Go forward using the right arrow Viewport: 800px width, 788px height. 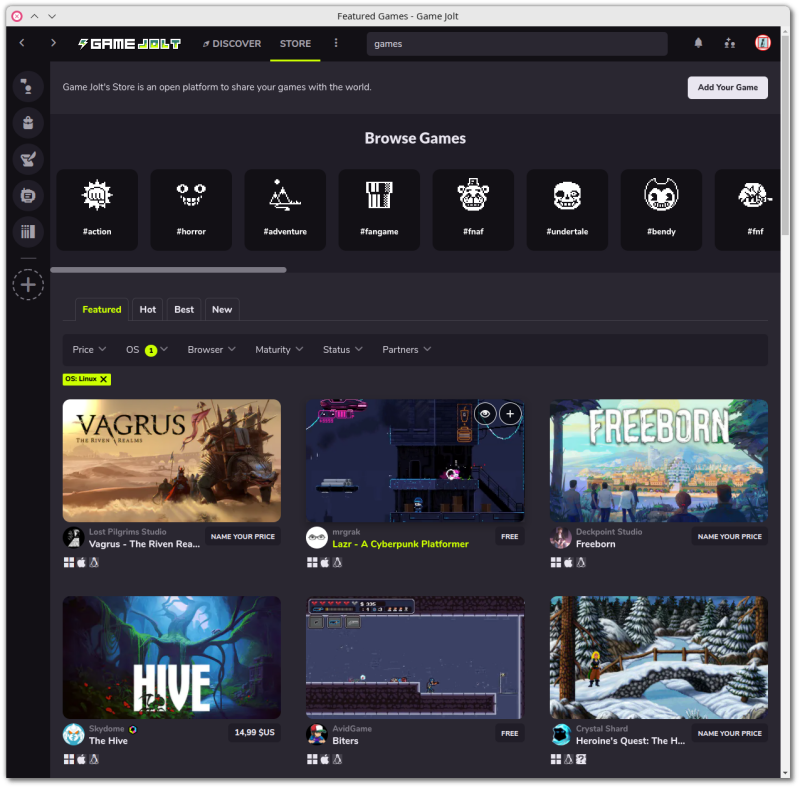[x=53, y=43]
